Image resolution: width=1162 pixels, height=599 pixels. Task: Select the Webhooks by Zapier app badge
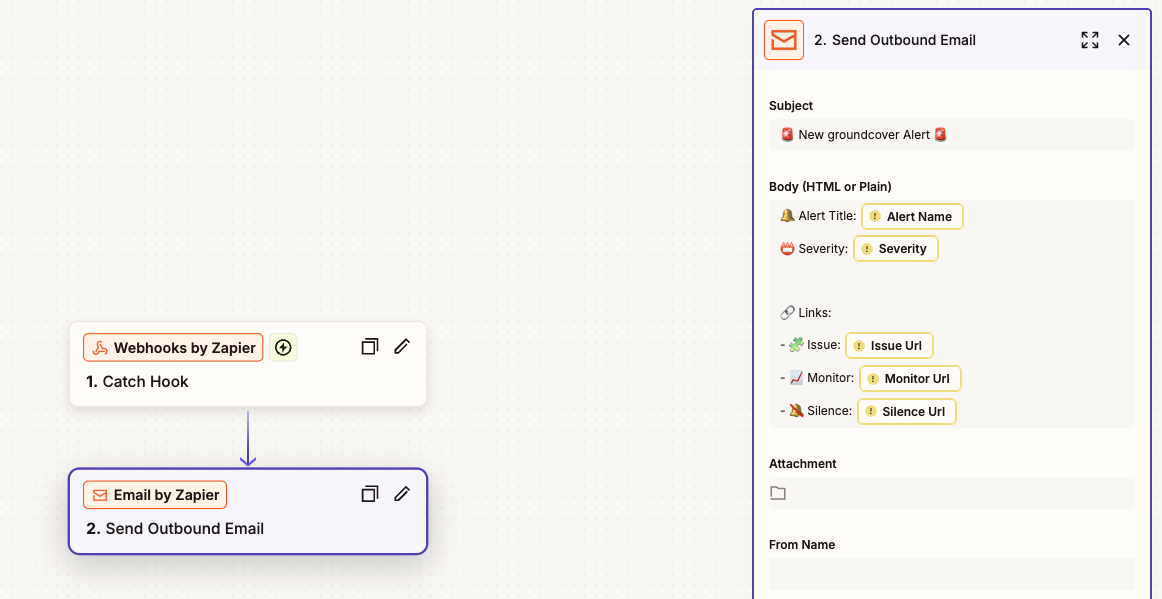coord(173,348)
